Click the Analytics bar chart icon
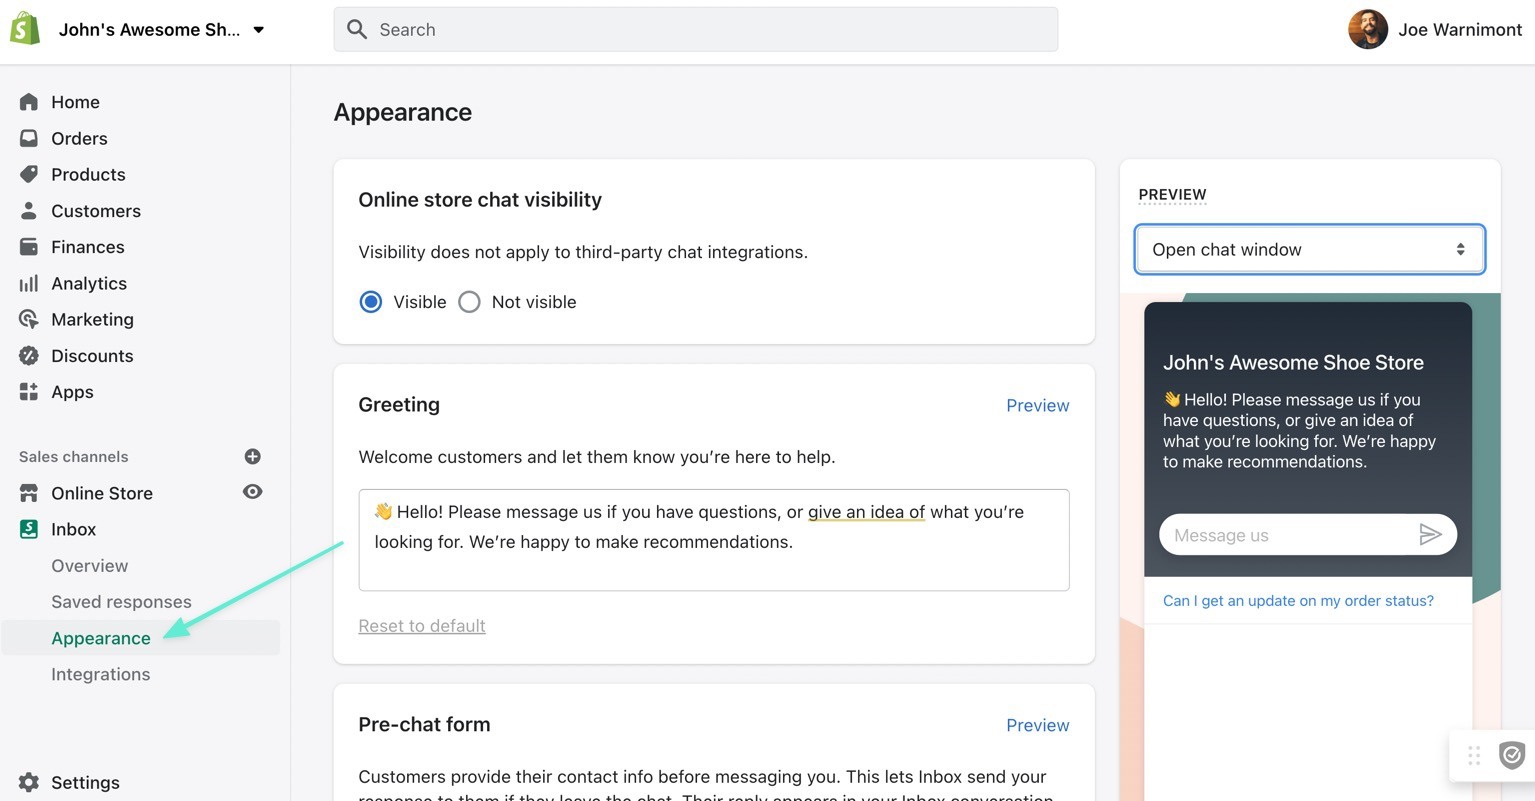The image size is (1535, 801). click(29, 283)
